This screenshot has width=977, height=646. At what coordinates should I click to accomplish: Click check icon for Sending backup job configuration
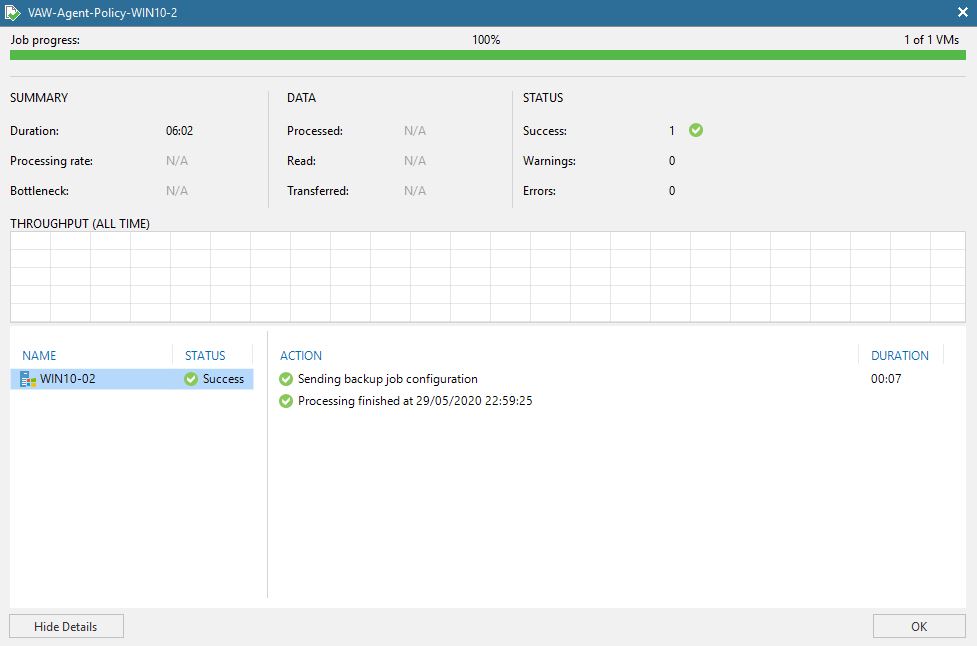286,379
